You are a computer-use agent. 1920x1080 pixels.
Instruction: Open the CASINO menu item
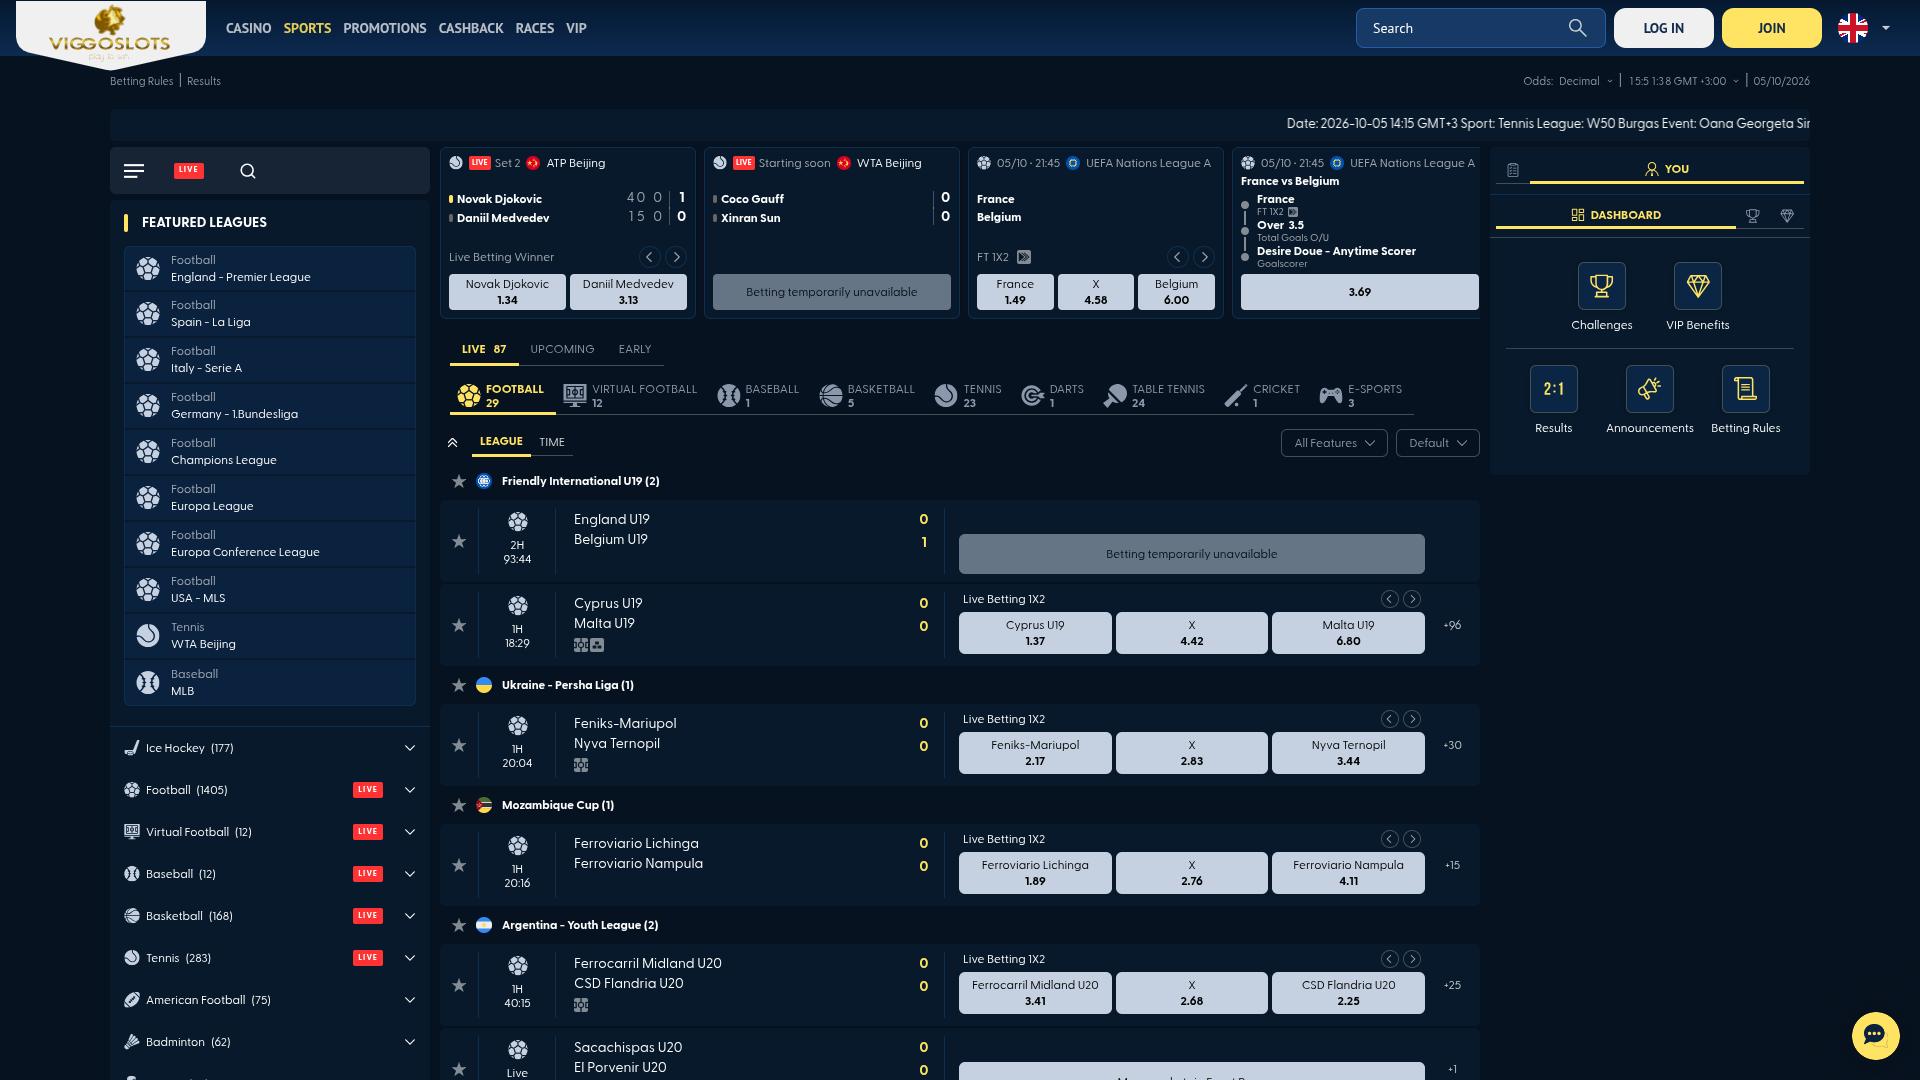pos(248,28)
